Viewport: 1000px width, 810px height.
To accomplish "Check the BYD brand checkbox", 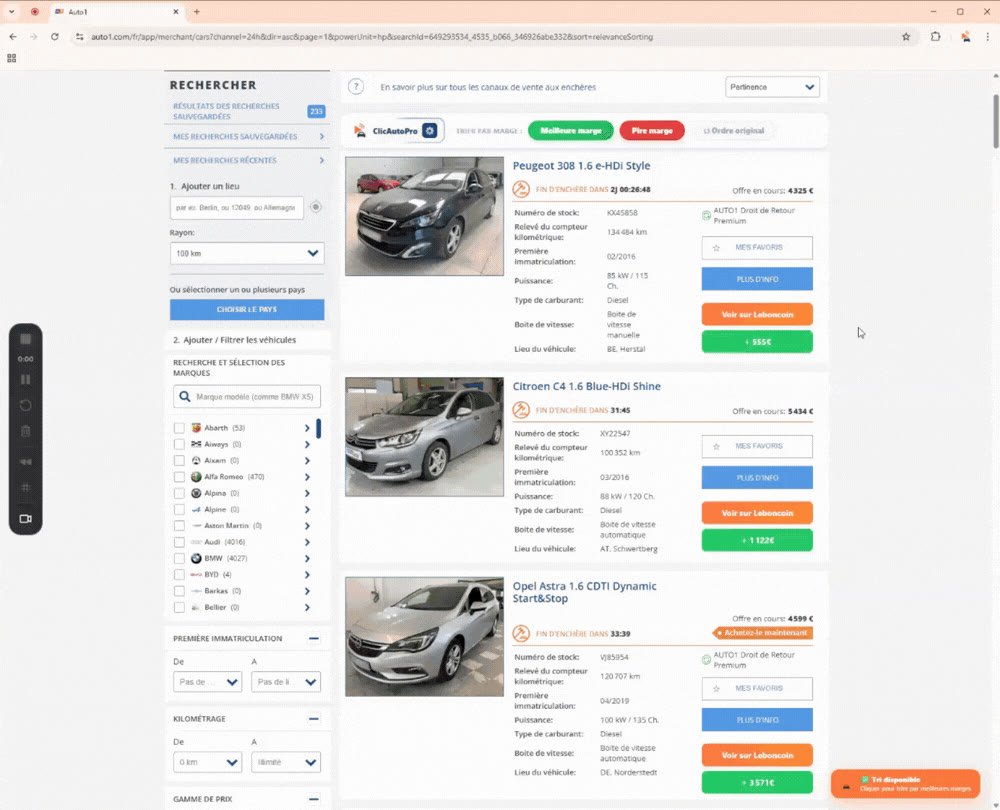I will [x=179, y=575].
